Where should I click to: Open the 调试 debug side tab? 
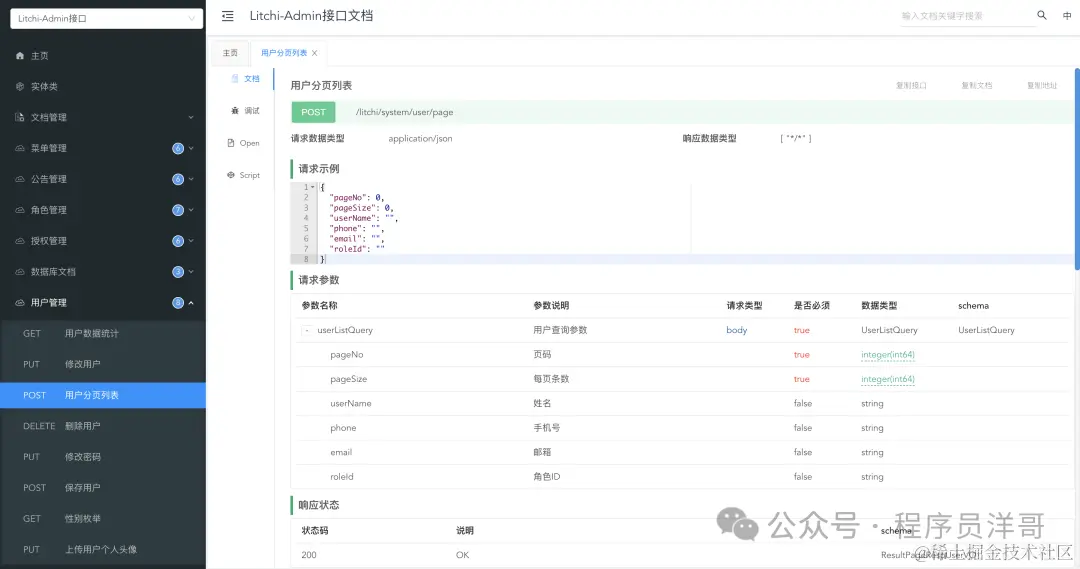(x=245, y=111)
